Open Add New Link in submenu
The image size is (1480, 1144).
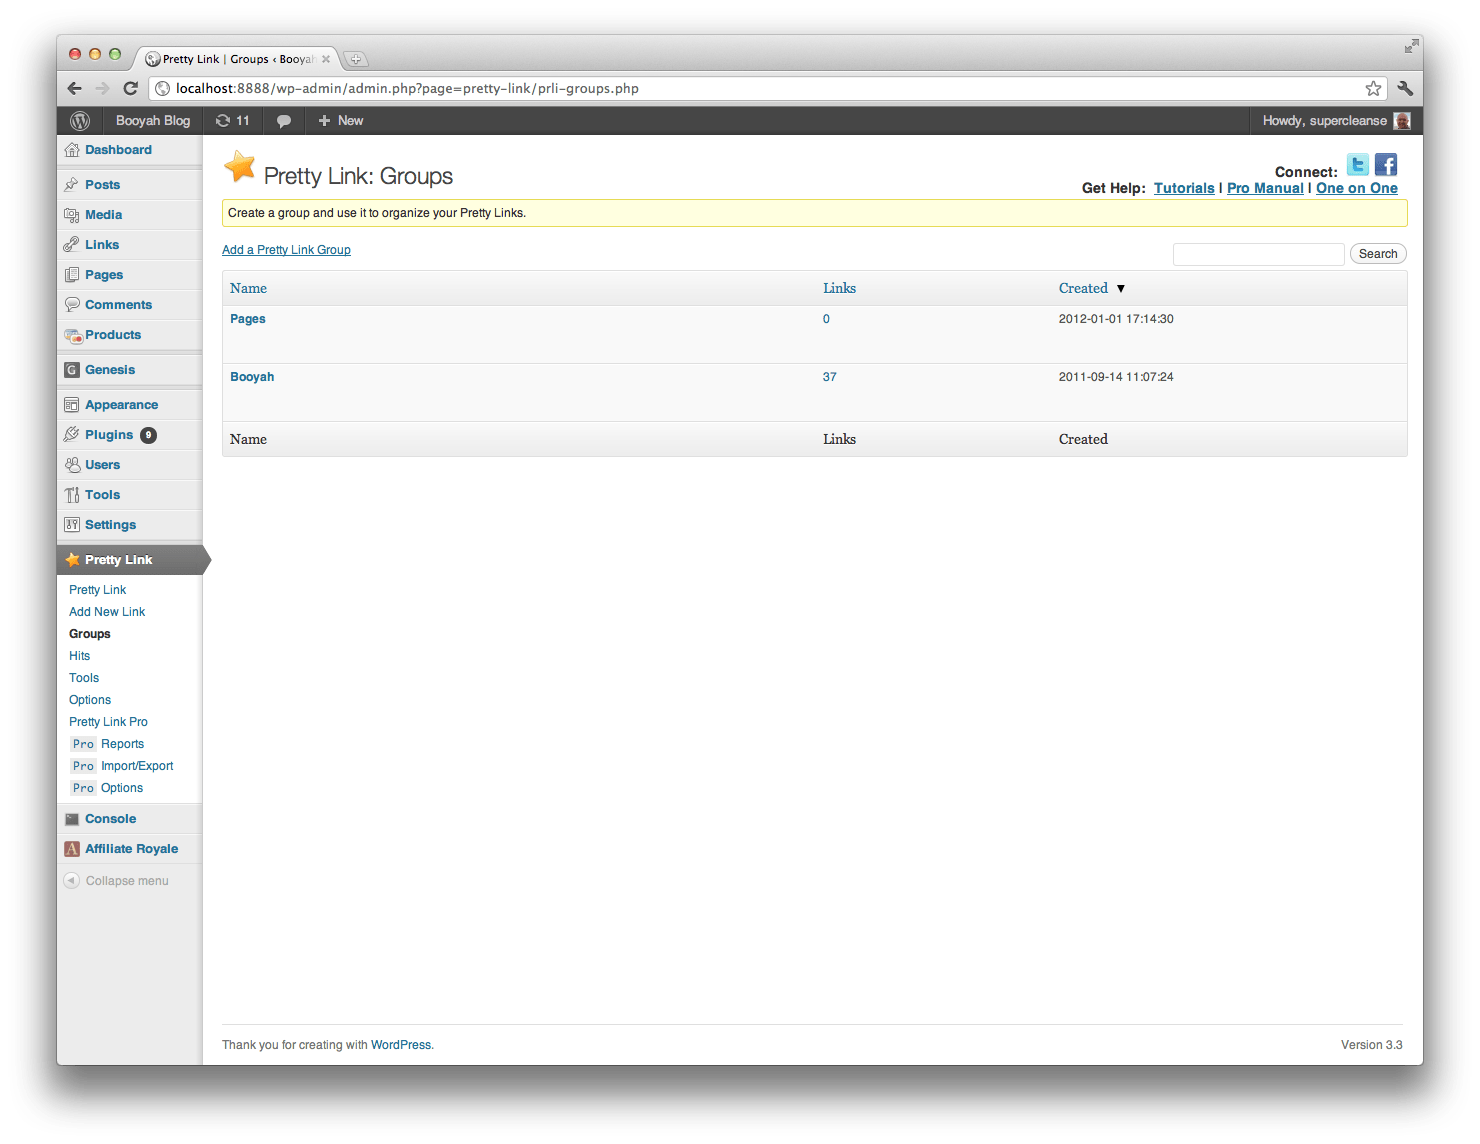107,612
